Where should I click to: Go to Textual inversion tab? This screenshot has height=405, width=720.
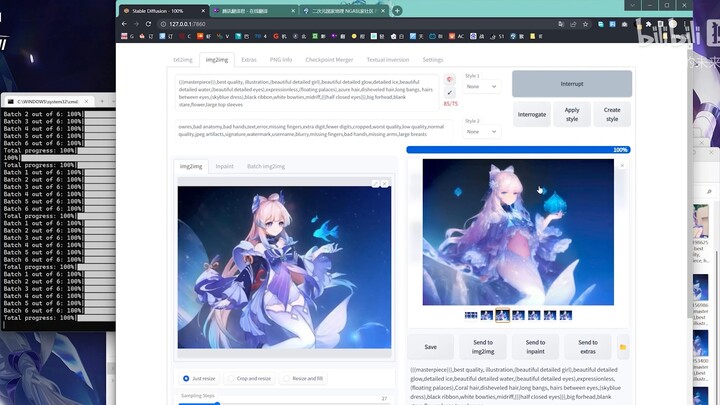388,60
